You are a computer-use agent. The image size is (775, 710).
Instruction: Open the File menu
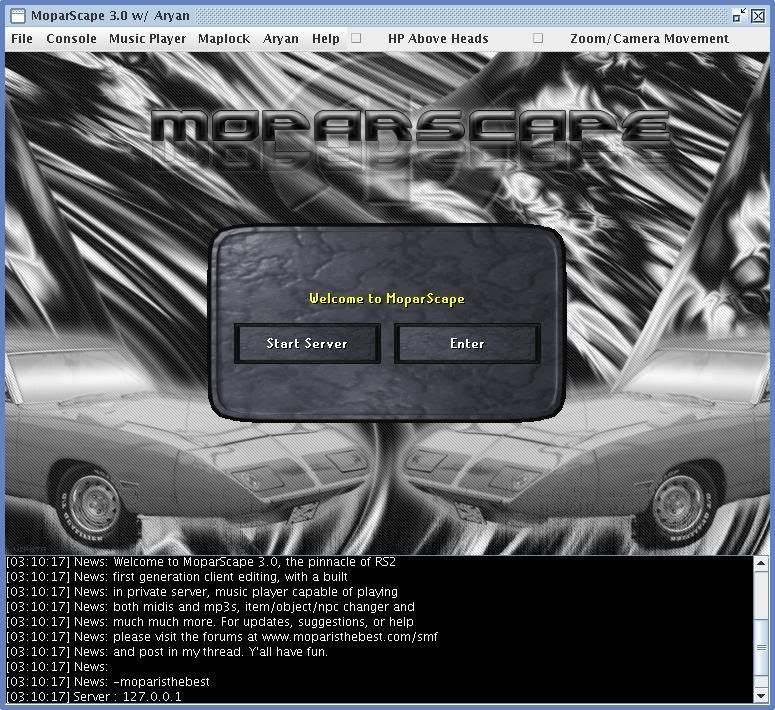(x=22, y=39)
